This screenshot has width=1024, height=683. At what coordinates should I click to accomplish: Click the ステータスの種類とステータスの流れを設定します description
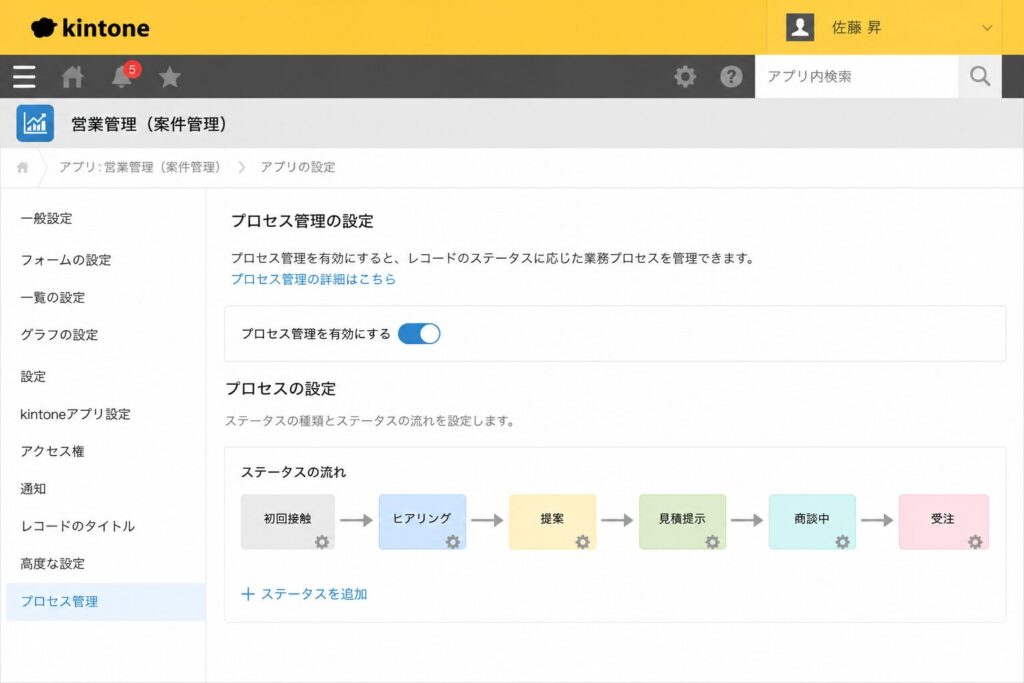tap(370, 421)
